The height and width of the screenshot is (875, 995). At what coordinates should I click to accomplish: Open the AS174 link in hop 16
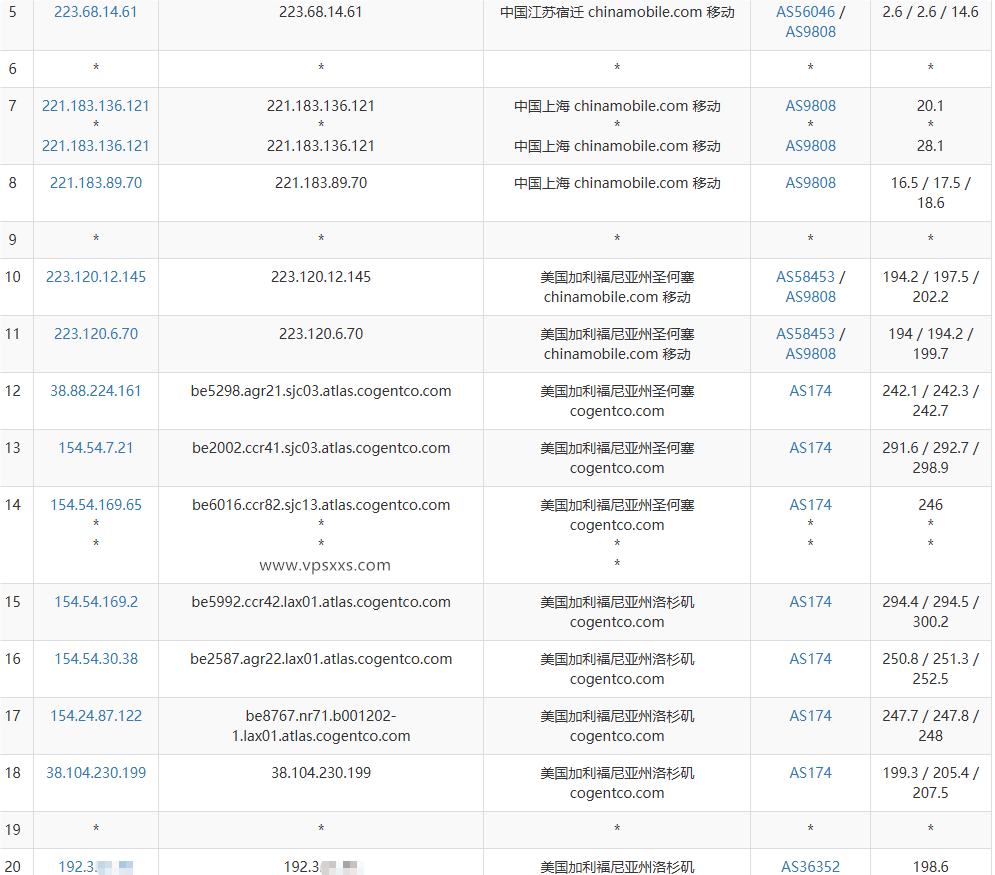(x=810, y=659)
